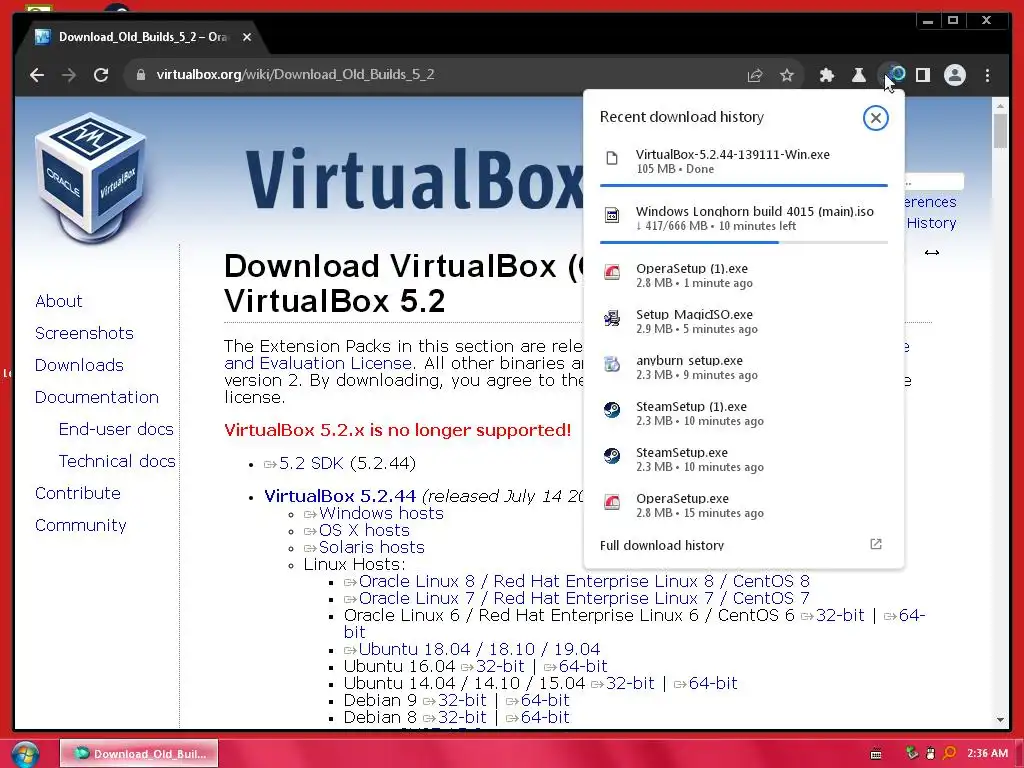Open the Chrome Labs flask icon
This screenshot has width=1024, height=768.
(x=859, y=75)
